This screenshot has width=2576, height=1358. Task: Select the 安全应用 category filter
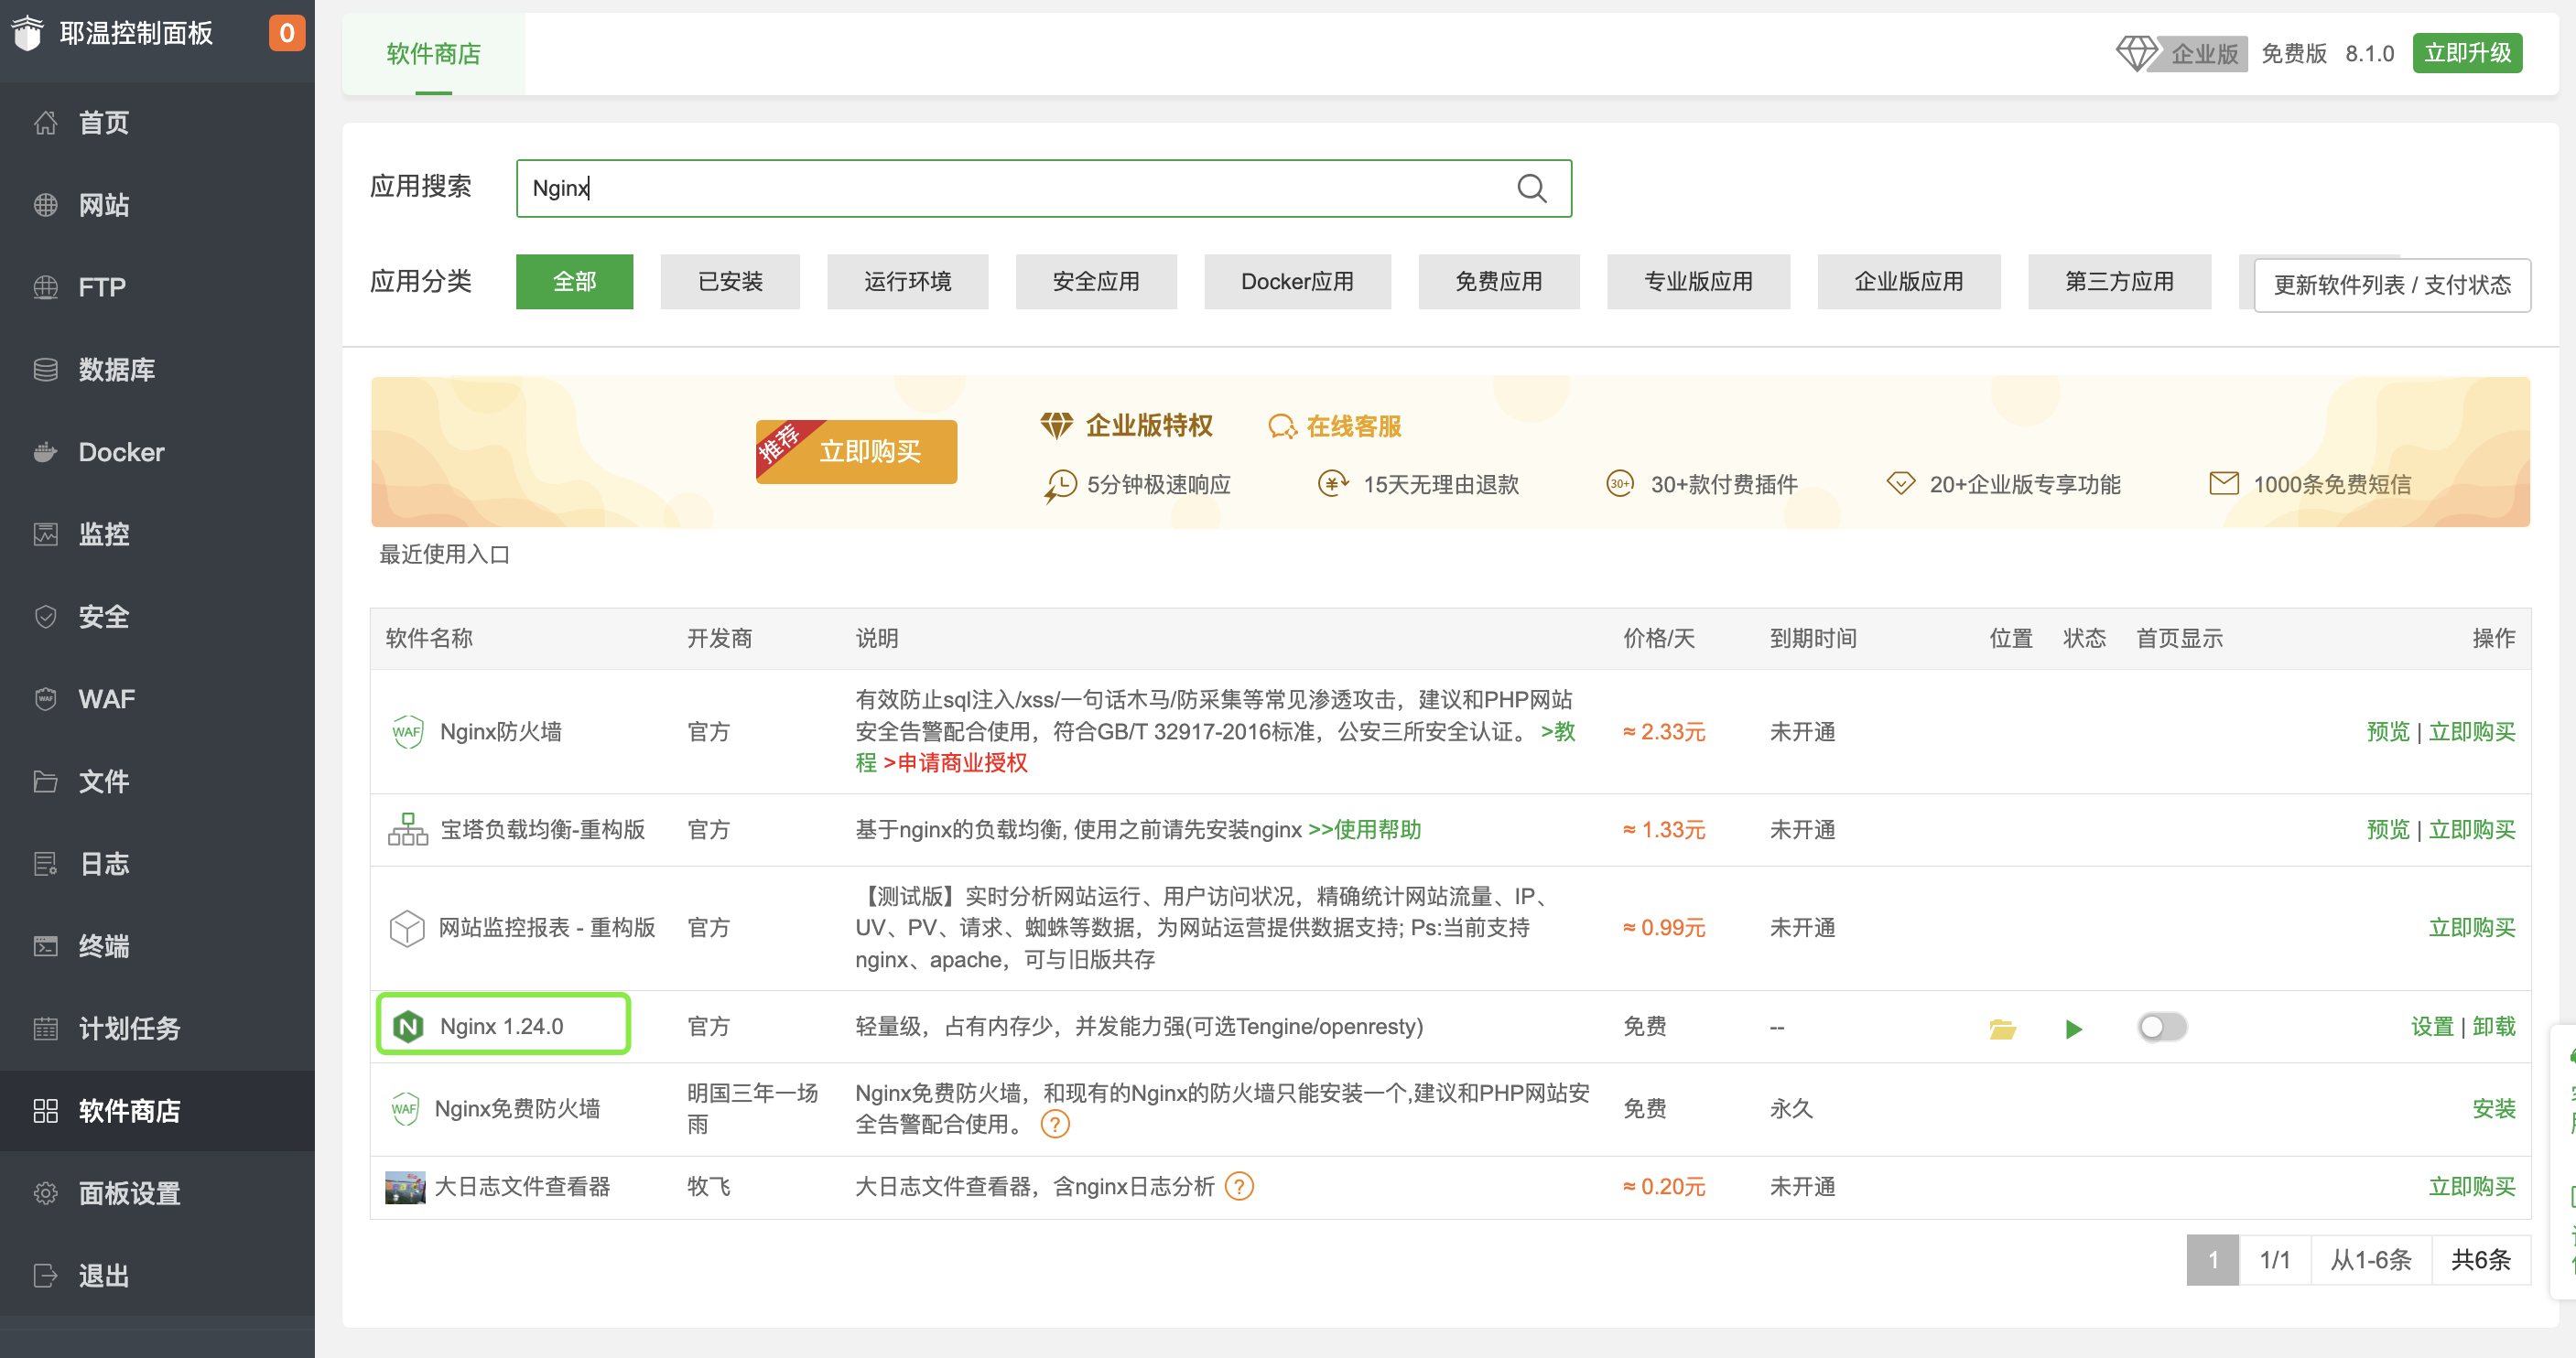(x=1096, y=282)
